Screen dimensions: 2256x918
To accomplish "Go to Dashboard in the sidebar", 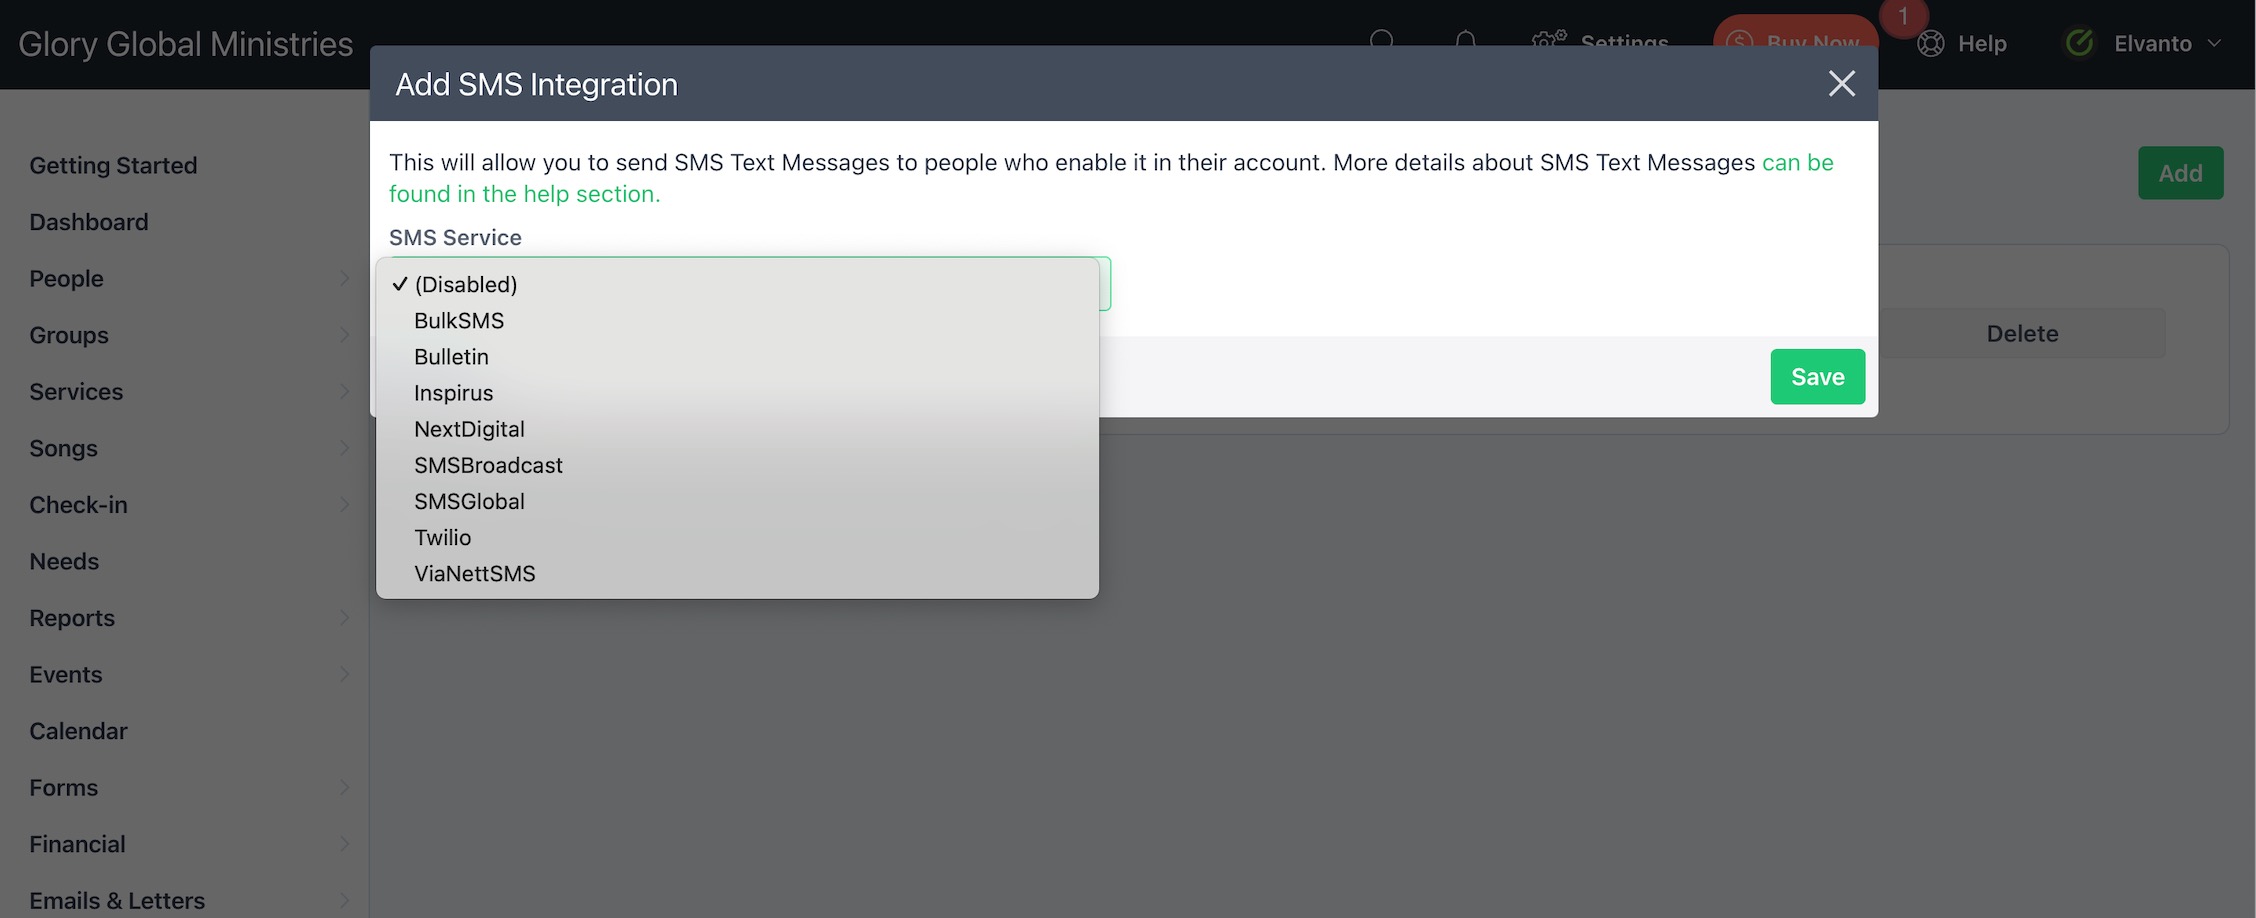I will 89,222.
